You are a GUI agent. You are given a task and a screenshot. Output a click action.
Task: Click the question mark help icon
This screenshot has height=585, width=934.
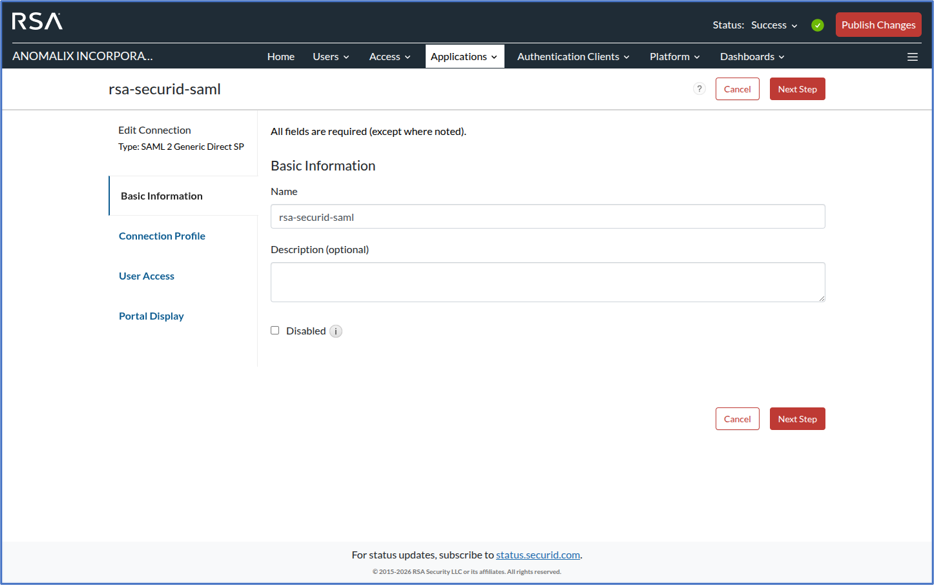point(699,89)
